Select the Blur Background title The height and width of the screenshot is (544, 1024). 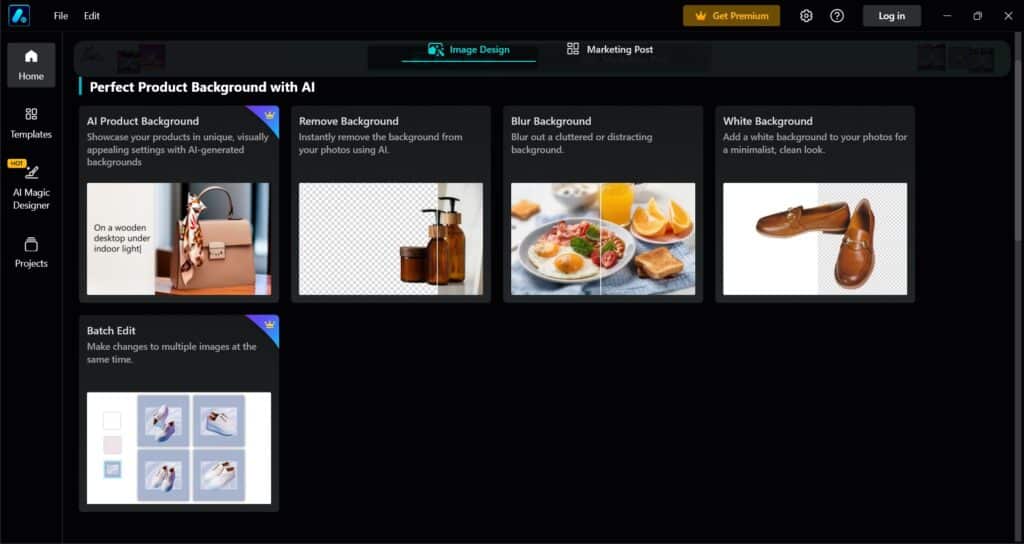pyautogui.click(x=551, y=121)
